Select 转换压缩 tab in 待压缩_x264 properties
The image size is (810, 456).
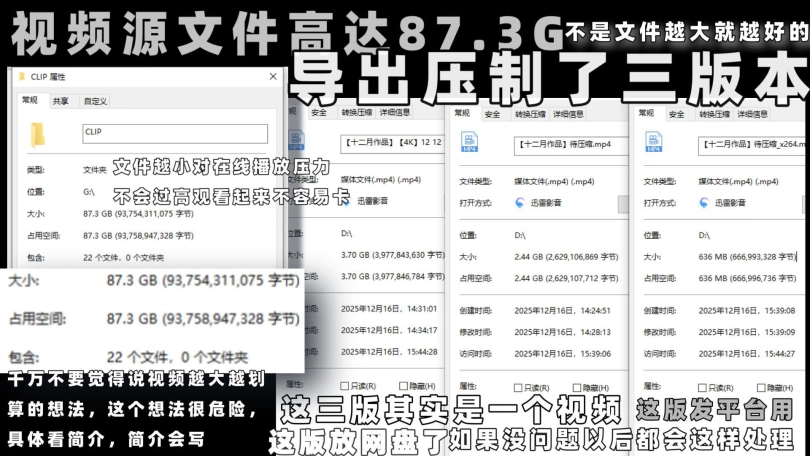(714, 113)
